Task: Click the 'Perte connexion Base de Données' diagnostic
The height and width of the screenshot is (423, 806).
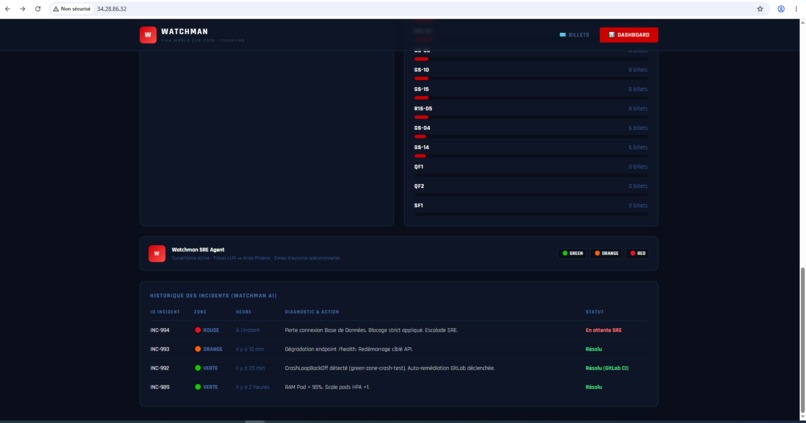Action: pyautogui.click(x=371, y=330)
